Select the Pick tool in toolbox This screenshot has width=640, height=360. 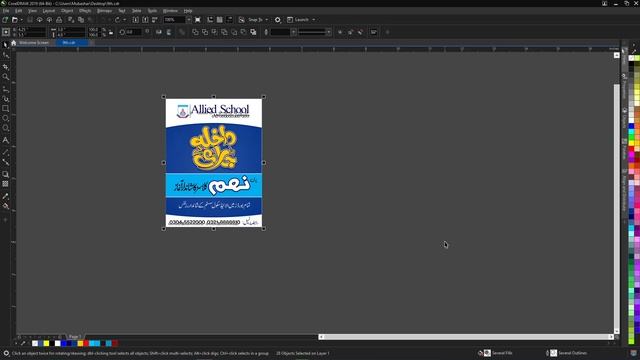tap(5, 44)
